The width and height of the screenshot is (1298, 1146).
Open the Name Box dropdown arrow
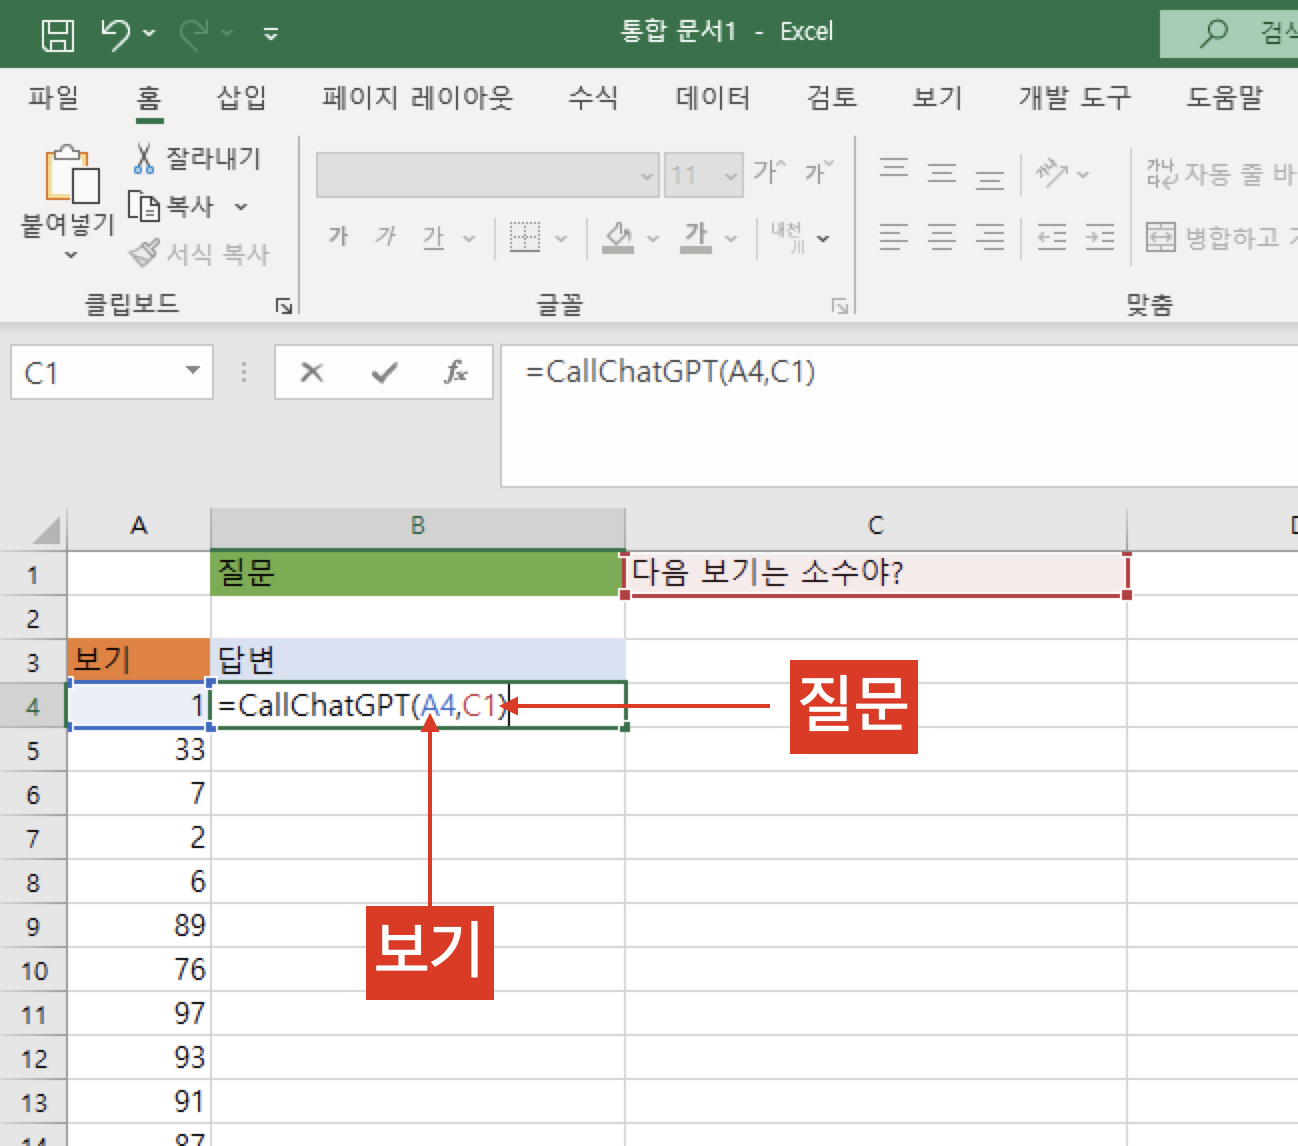click(x=193, y=371)
